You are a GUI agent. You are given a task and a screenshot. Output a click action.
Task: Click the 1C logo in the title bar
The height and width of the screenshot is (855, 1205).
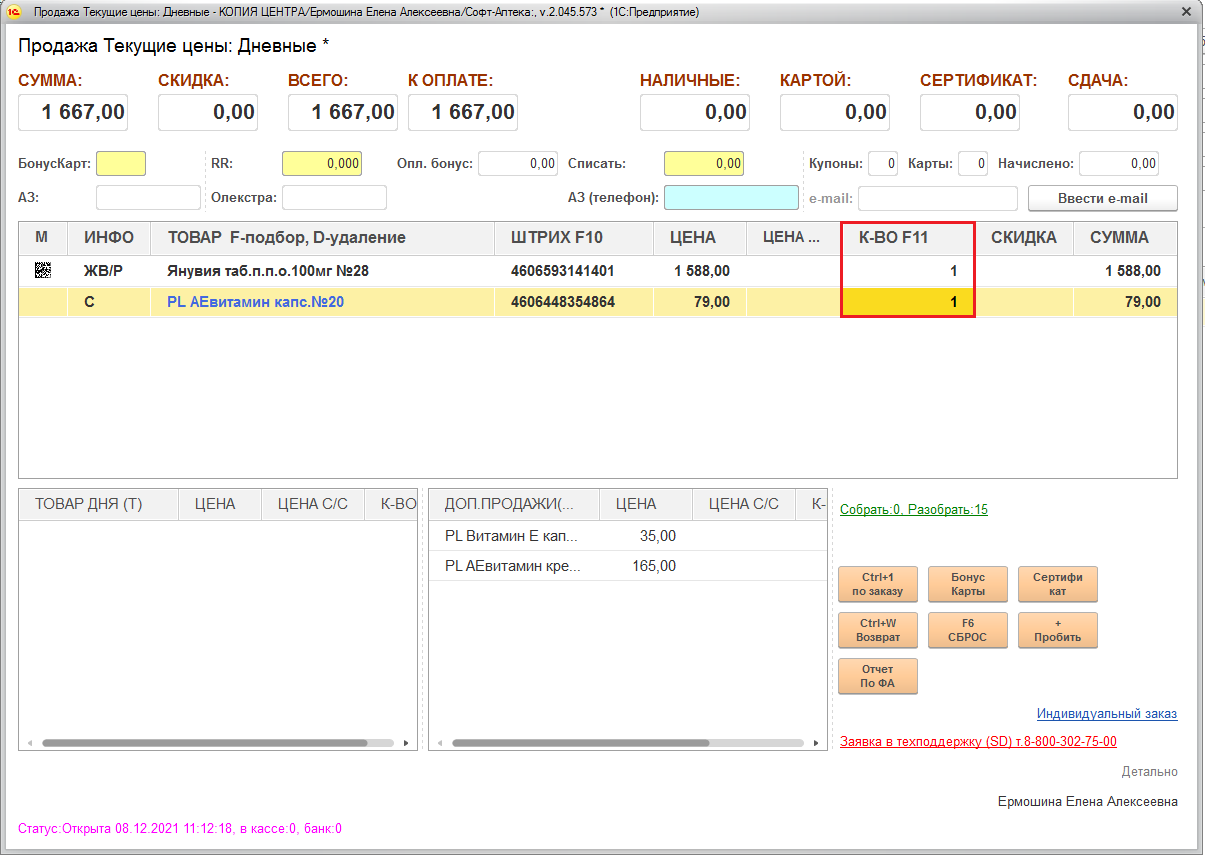coord(15,12)
